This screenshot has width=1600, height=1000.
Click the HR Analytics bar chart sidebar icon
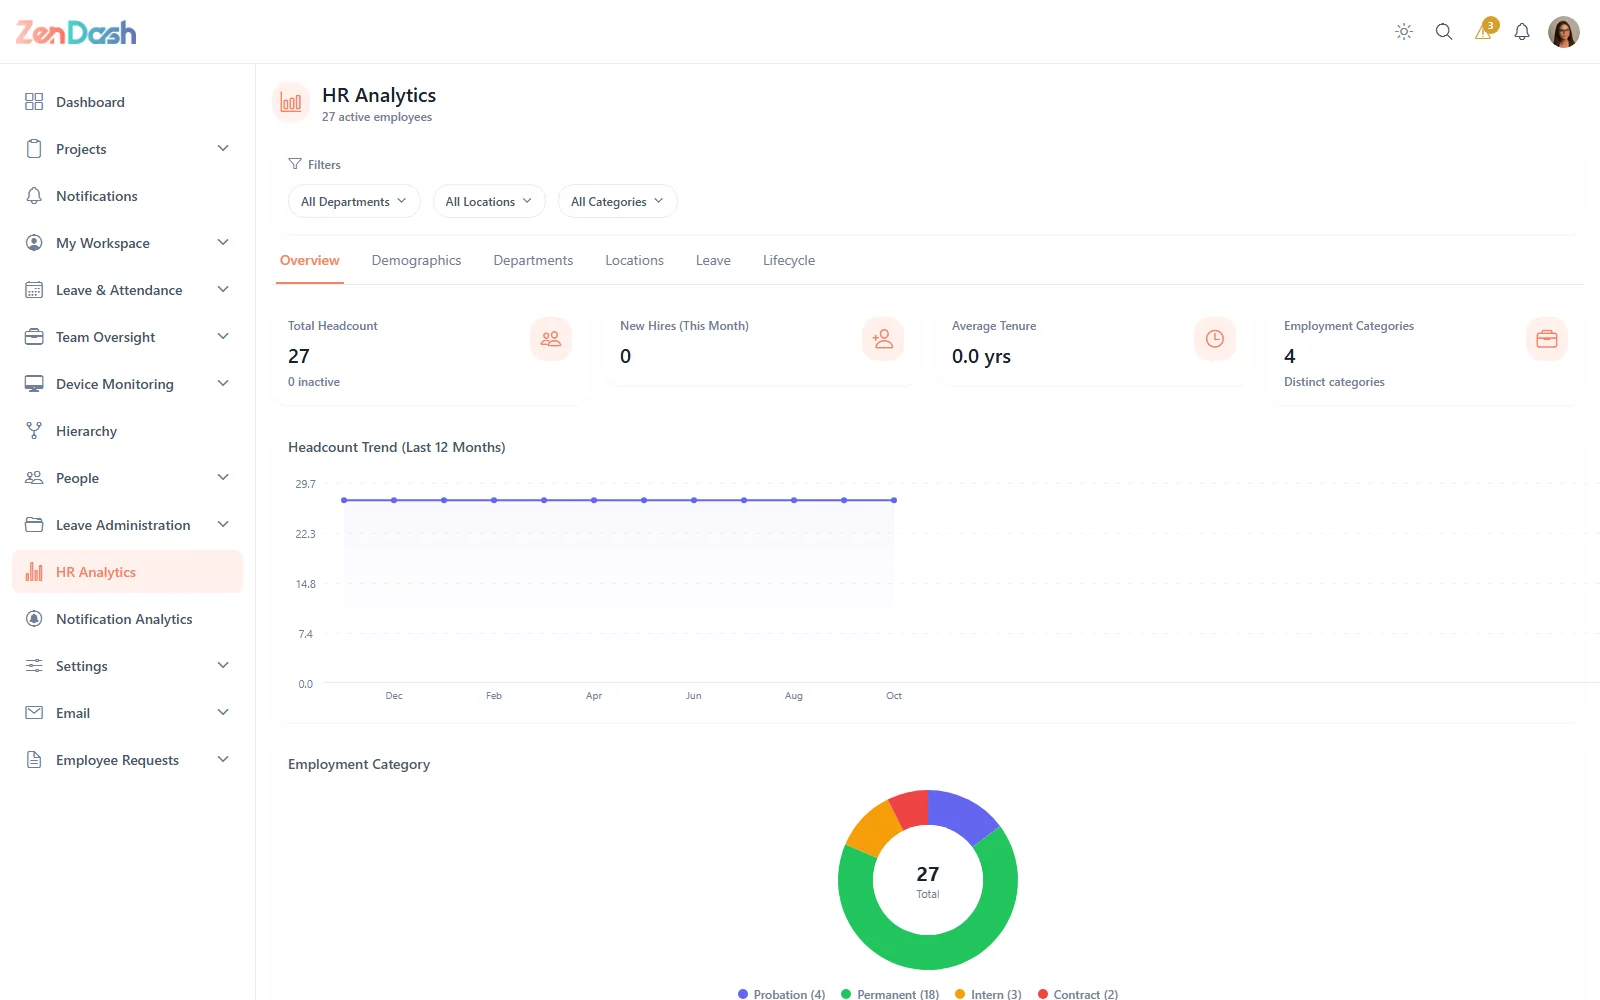(34, 572)
